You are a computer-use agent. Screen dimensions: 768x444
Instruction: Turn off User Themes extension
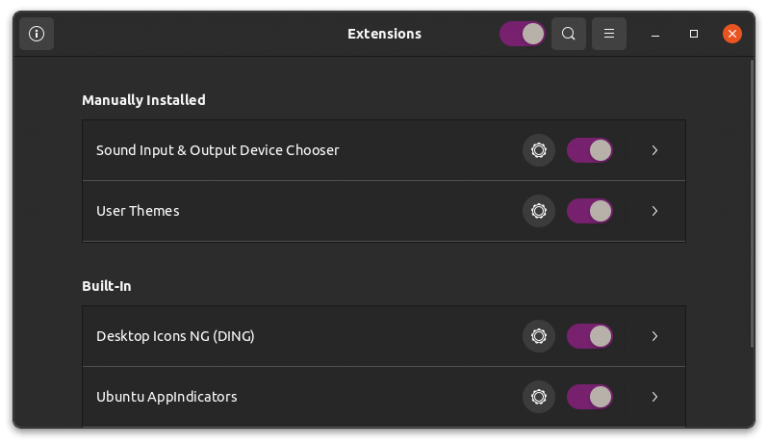tap(589, 211)
